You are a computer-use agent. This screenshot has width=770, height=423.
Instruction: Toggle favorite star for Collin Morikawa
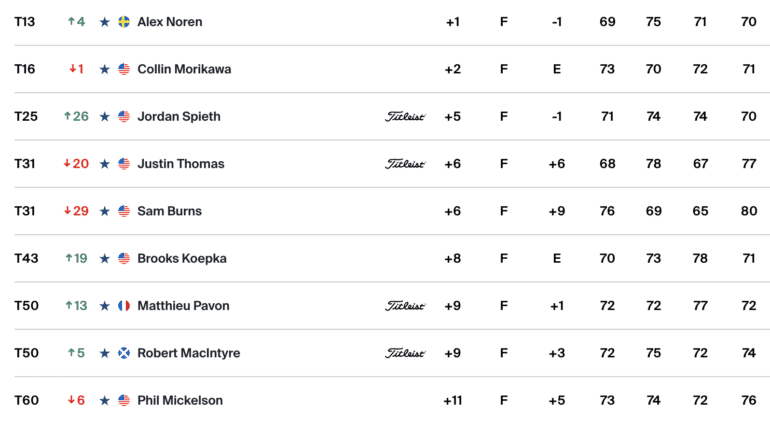[x=105, y=69]
